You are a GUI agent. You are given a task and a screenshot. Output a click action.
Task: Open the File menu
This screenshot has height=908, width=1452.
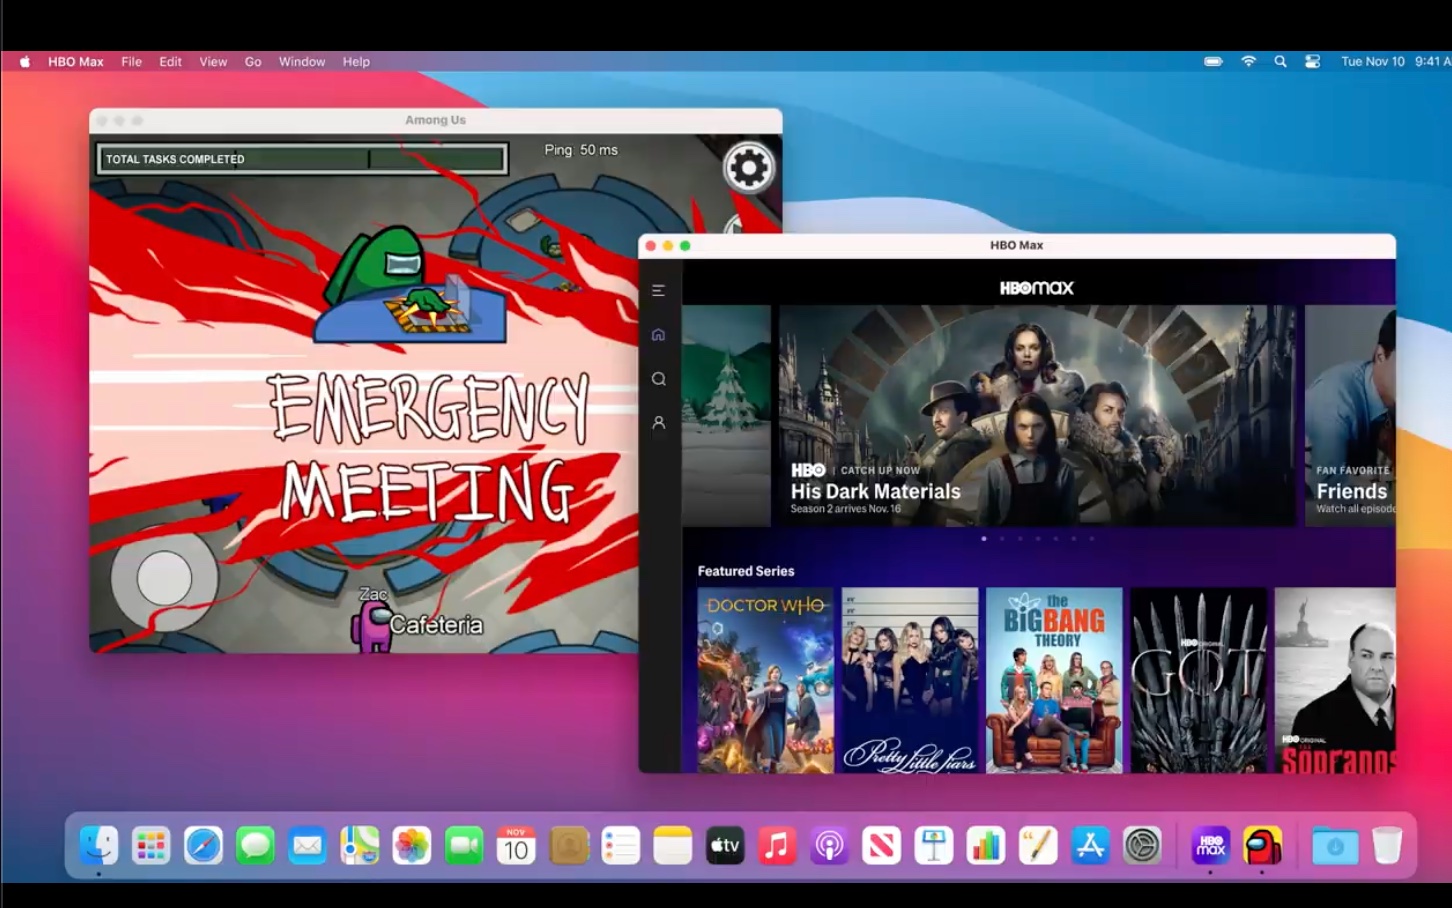132,61
